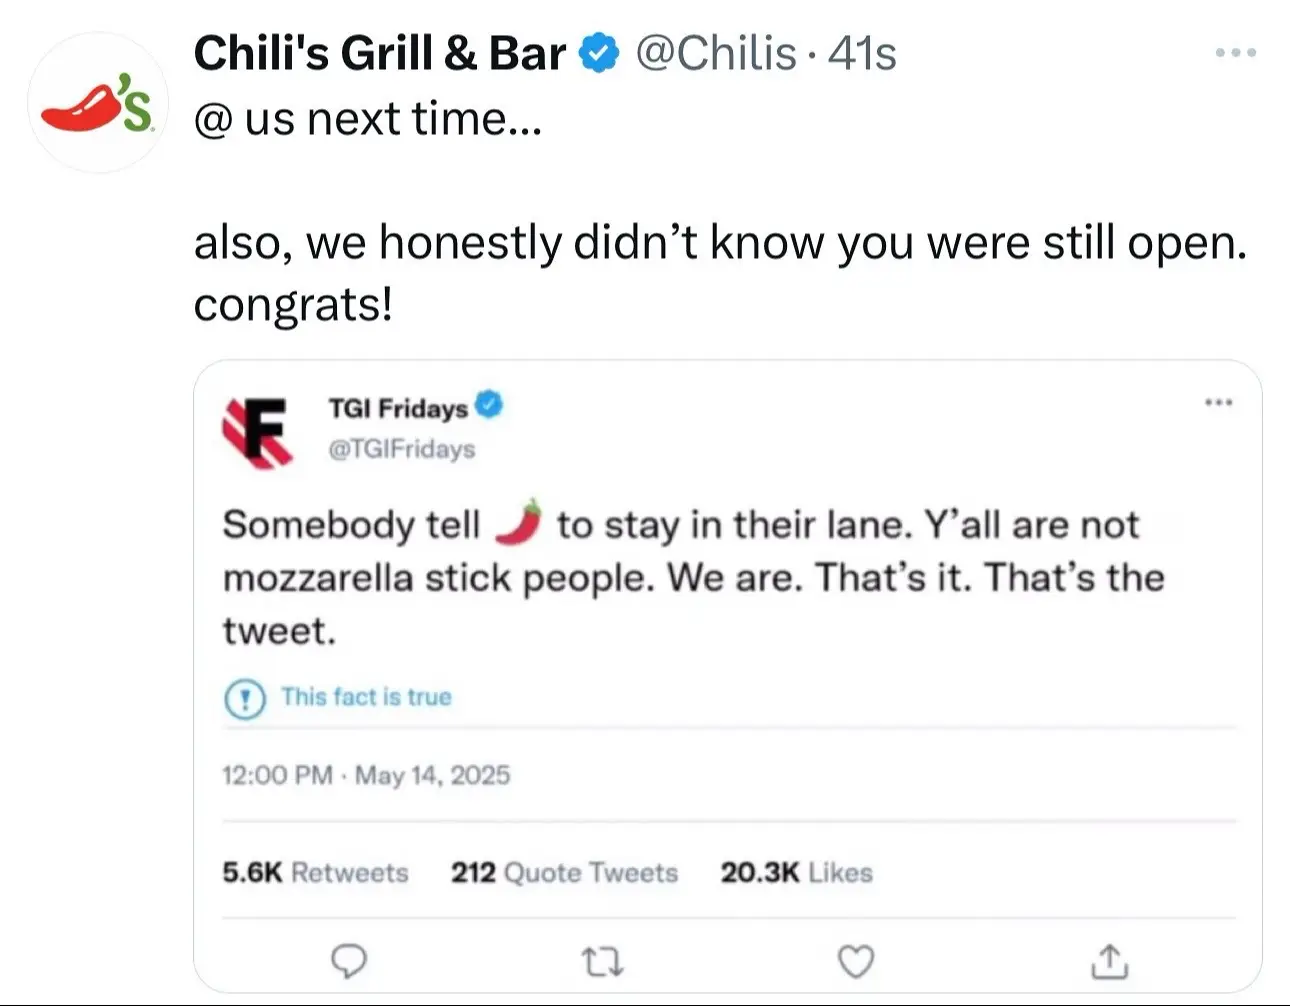Click the Chili's blue verified badge
The height and width of the screenshot is (1006, 1290).
pyautogui.click(x=600, y=53)
